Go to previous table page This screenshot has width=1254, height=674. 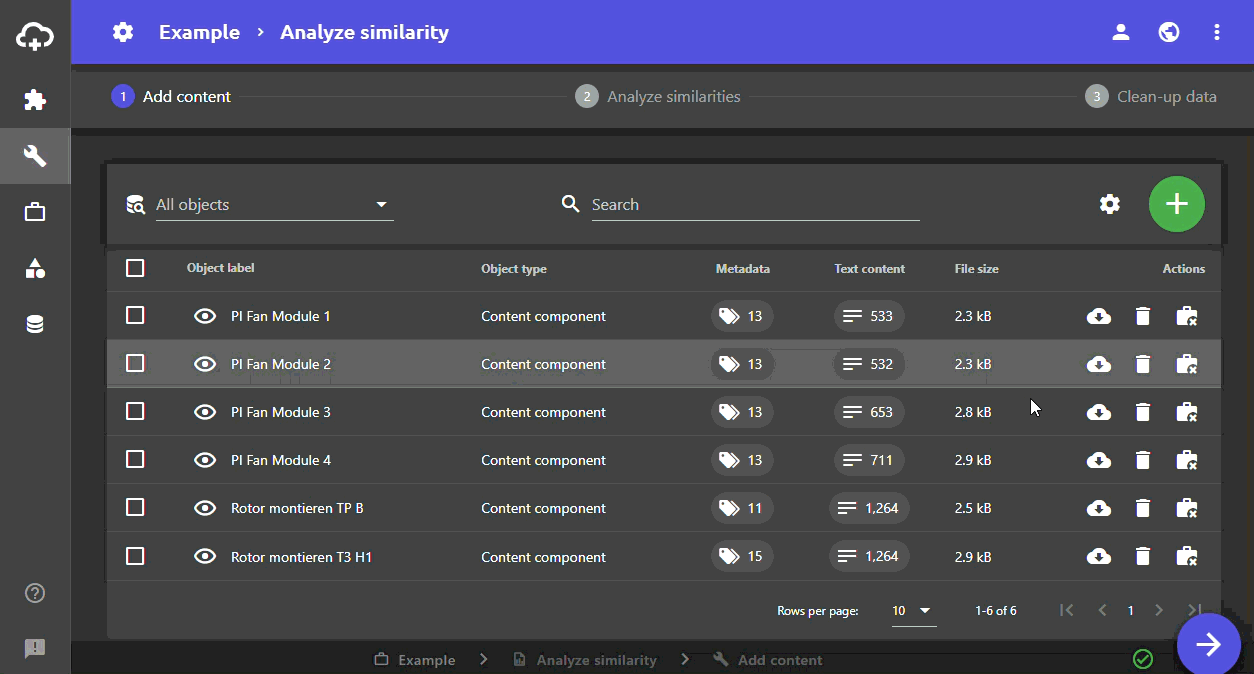1103,610
